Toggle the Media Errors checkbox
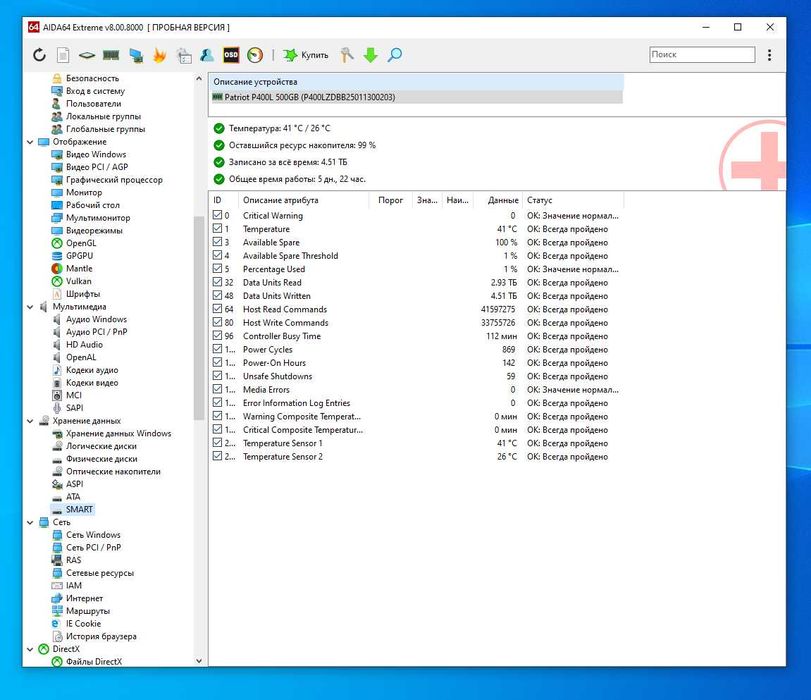The image size is (811, 700). point(218,390)
